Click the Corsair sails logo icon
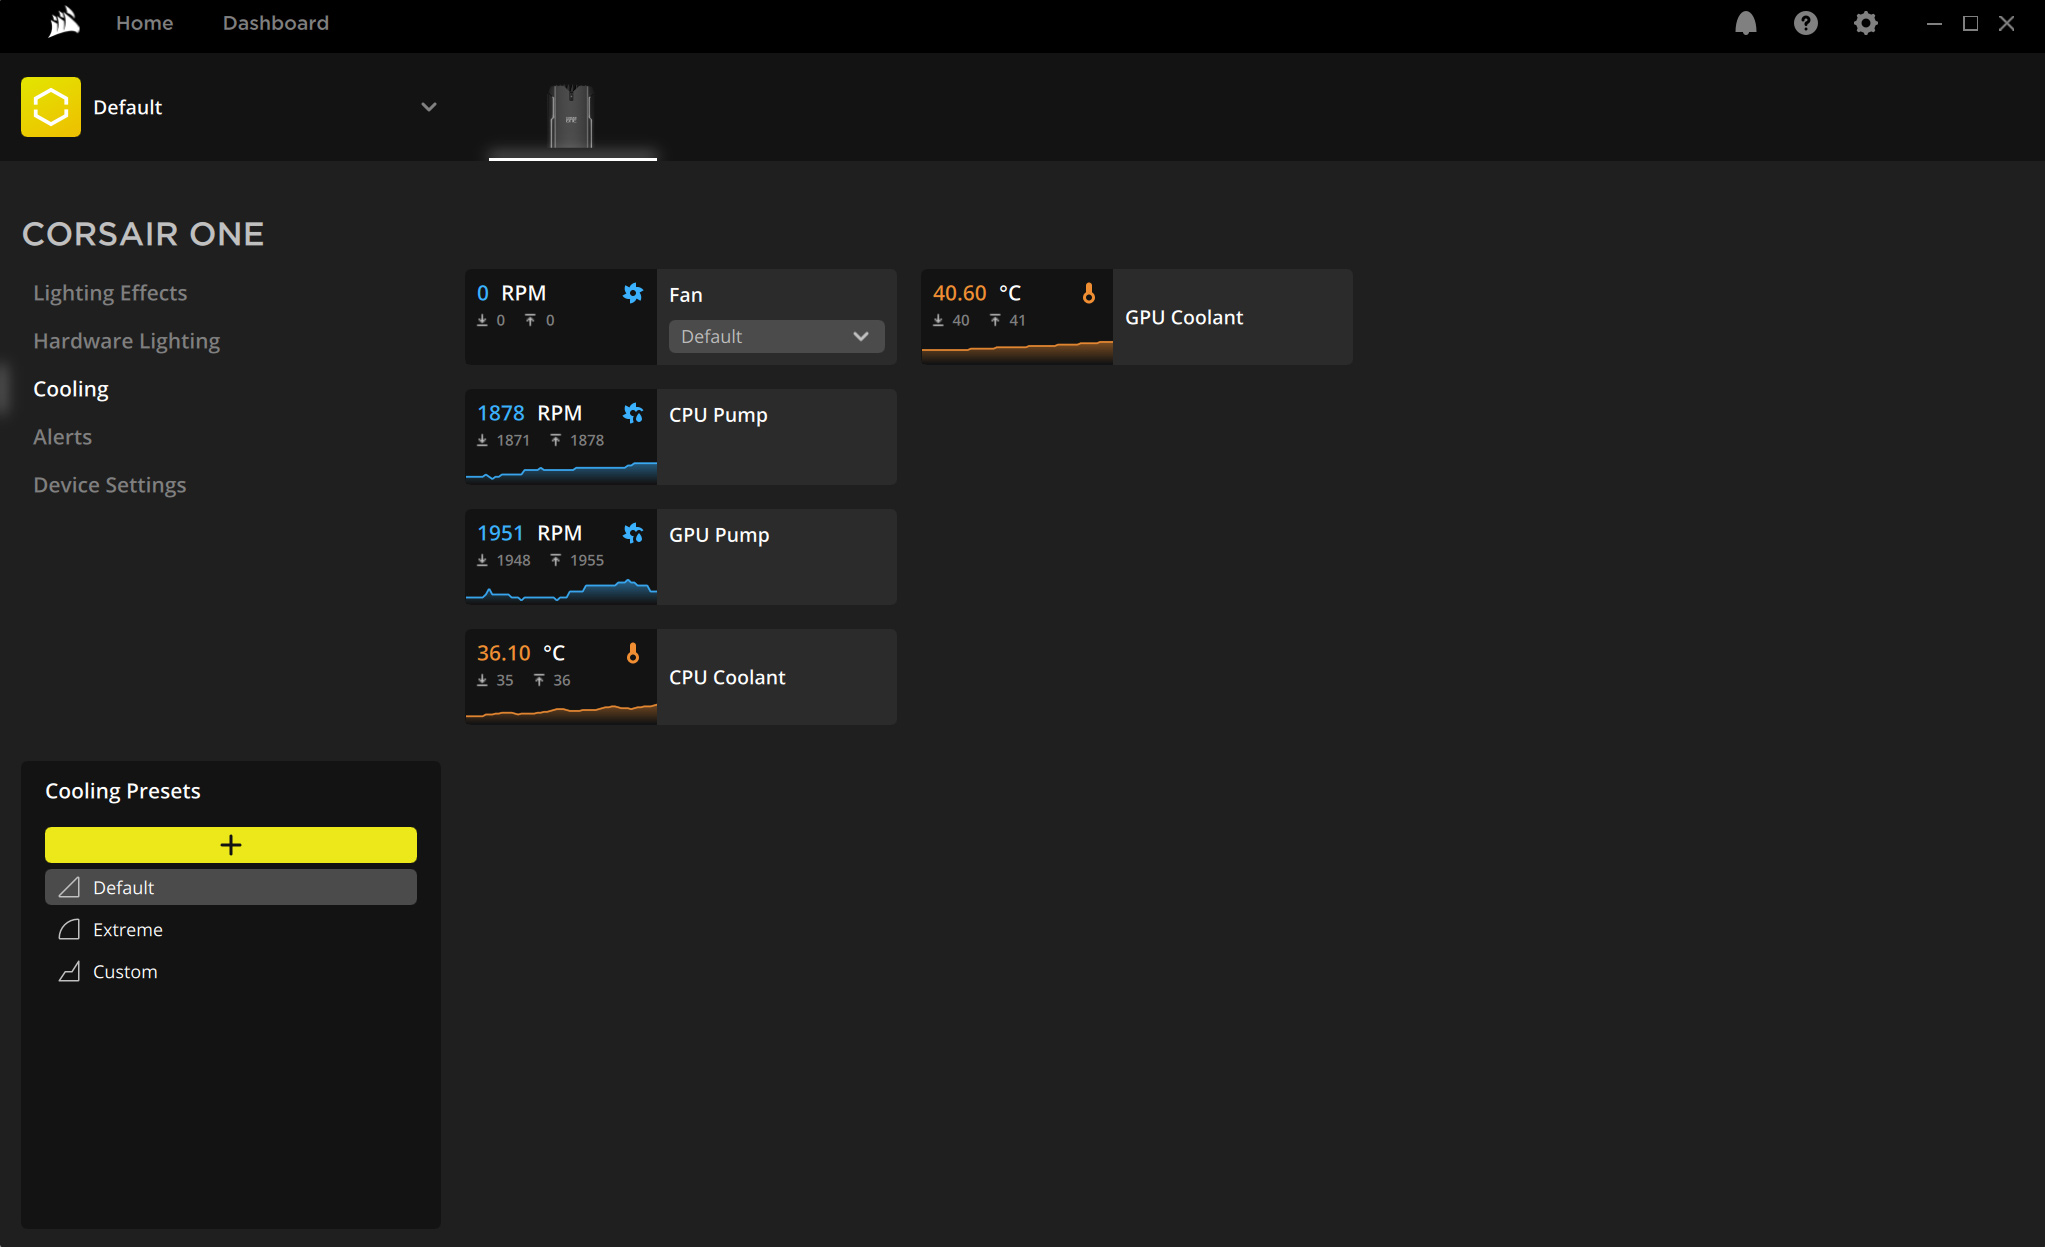This screenshot has height=1247, width=2045. (x=64, y=22)
